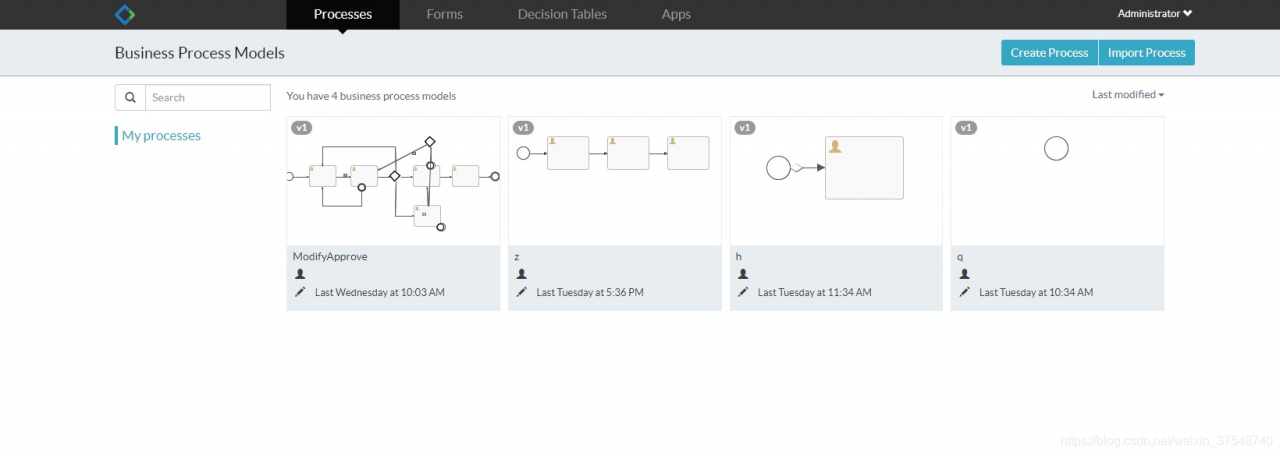Screen dimensions: 1280x455
Task: Click the pencil icon on process q
Action: [x=964, y=292]
